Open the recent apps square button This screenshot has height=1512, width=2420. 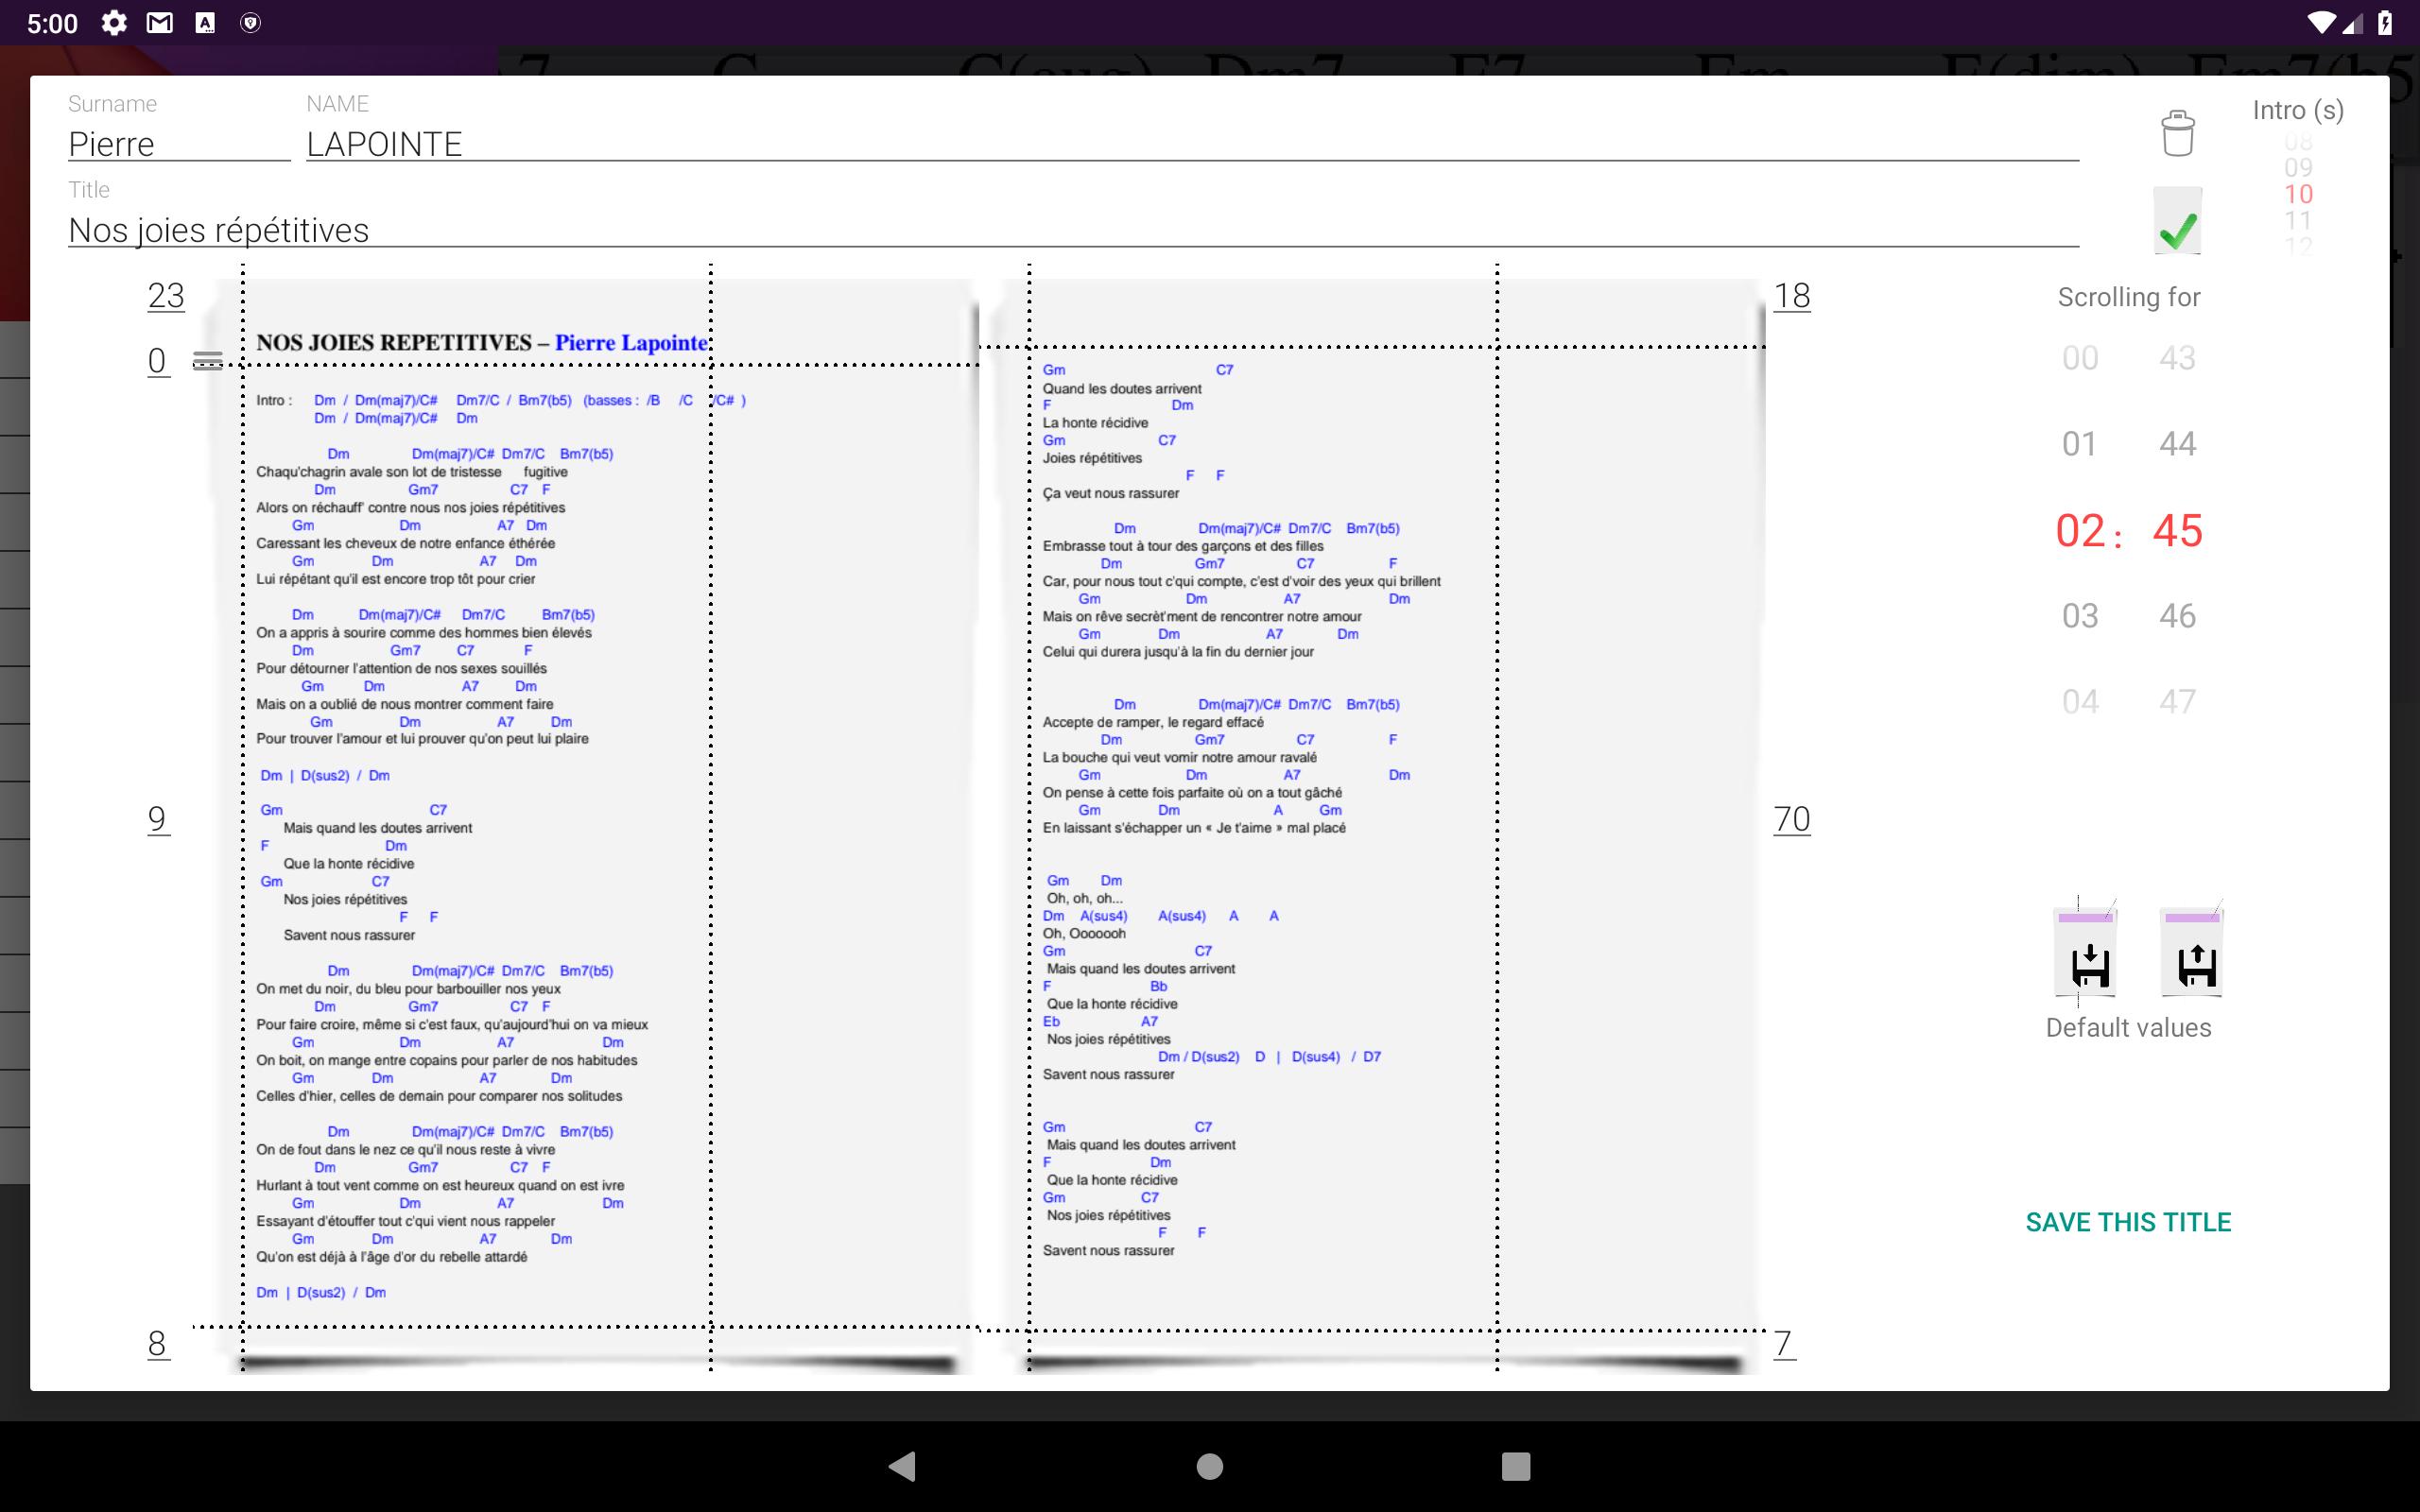click(x=1515, y=1466)
